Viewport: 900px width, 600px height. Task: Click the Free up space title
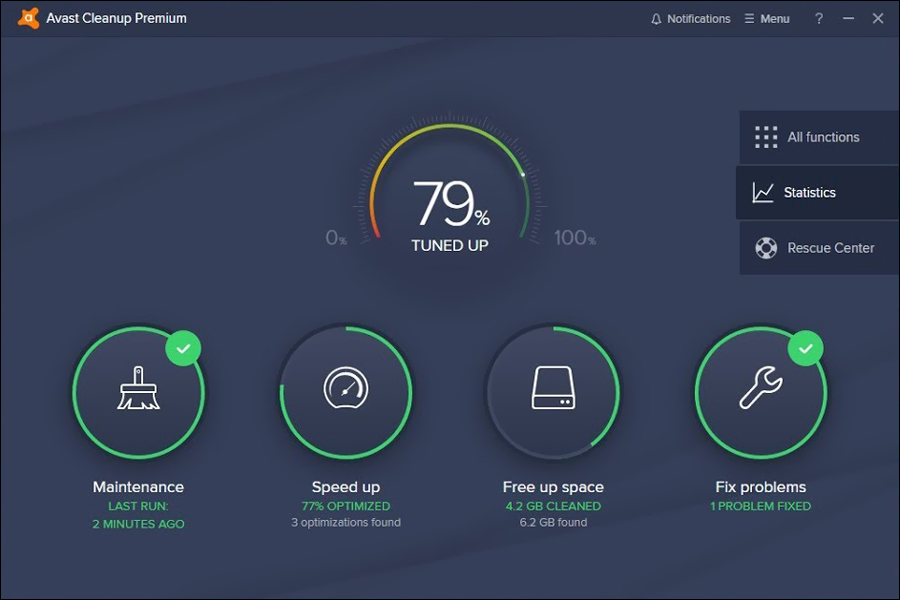click(553, 487)
